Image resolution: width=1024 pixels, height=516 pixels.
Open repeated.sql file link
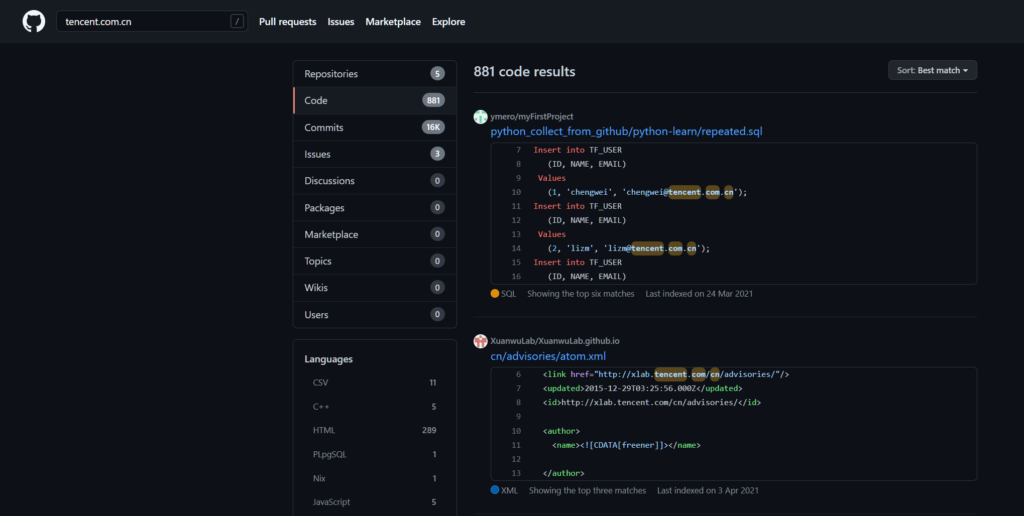click(x=626, y=131)
